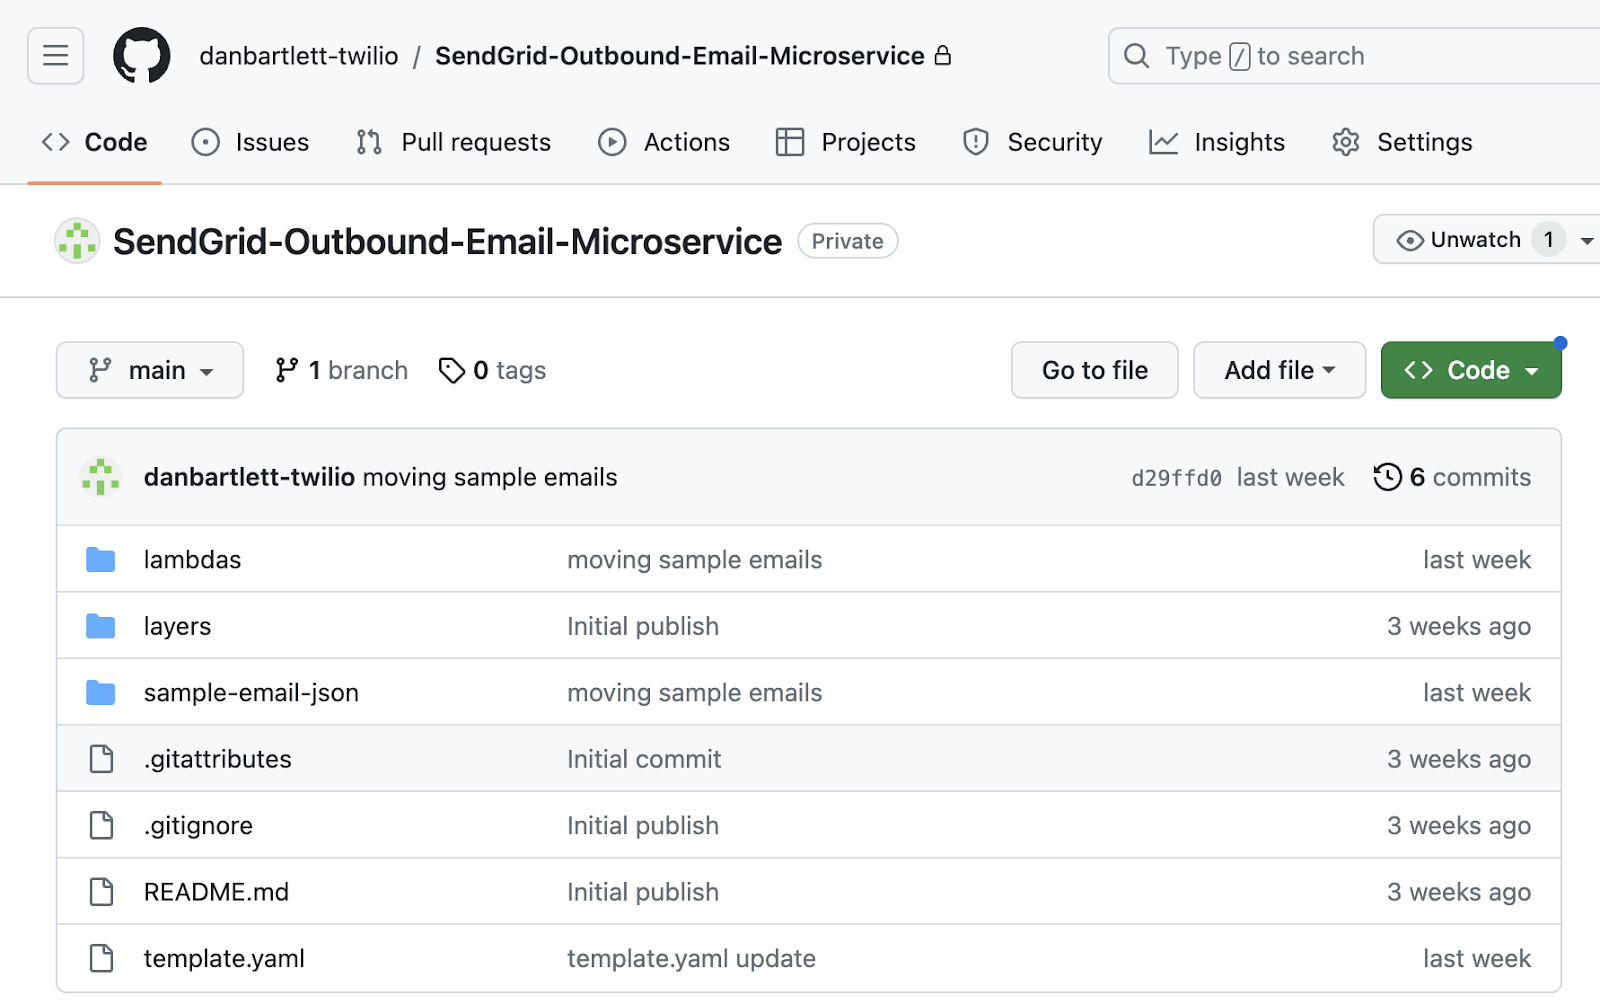This screenshot has height=1004, width=1600.
Task: Go to the Actions tab
Action: 664,142
